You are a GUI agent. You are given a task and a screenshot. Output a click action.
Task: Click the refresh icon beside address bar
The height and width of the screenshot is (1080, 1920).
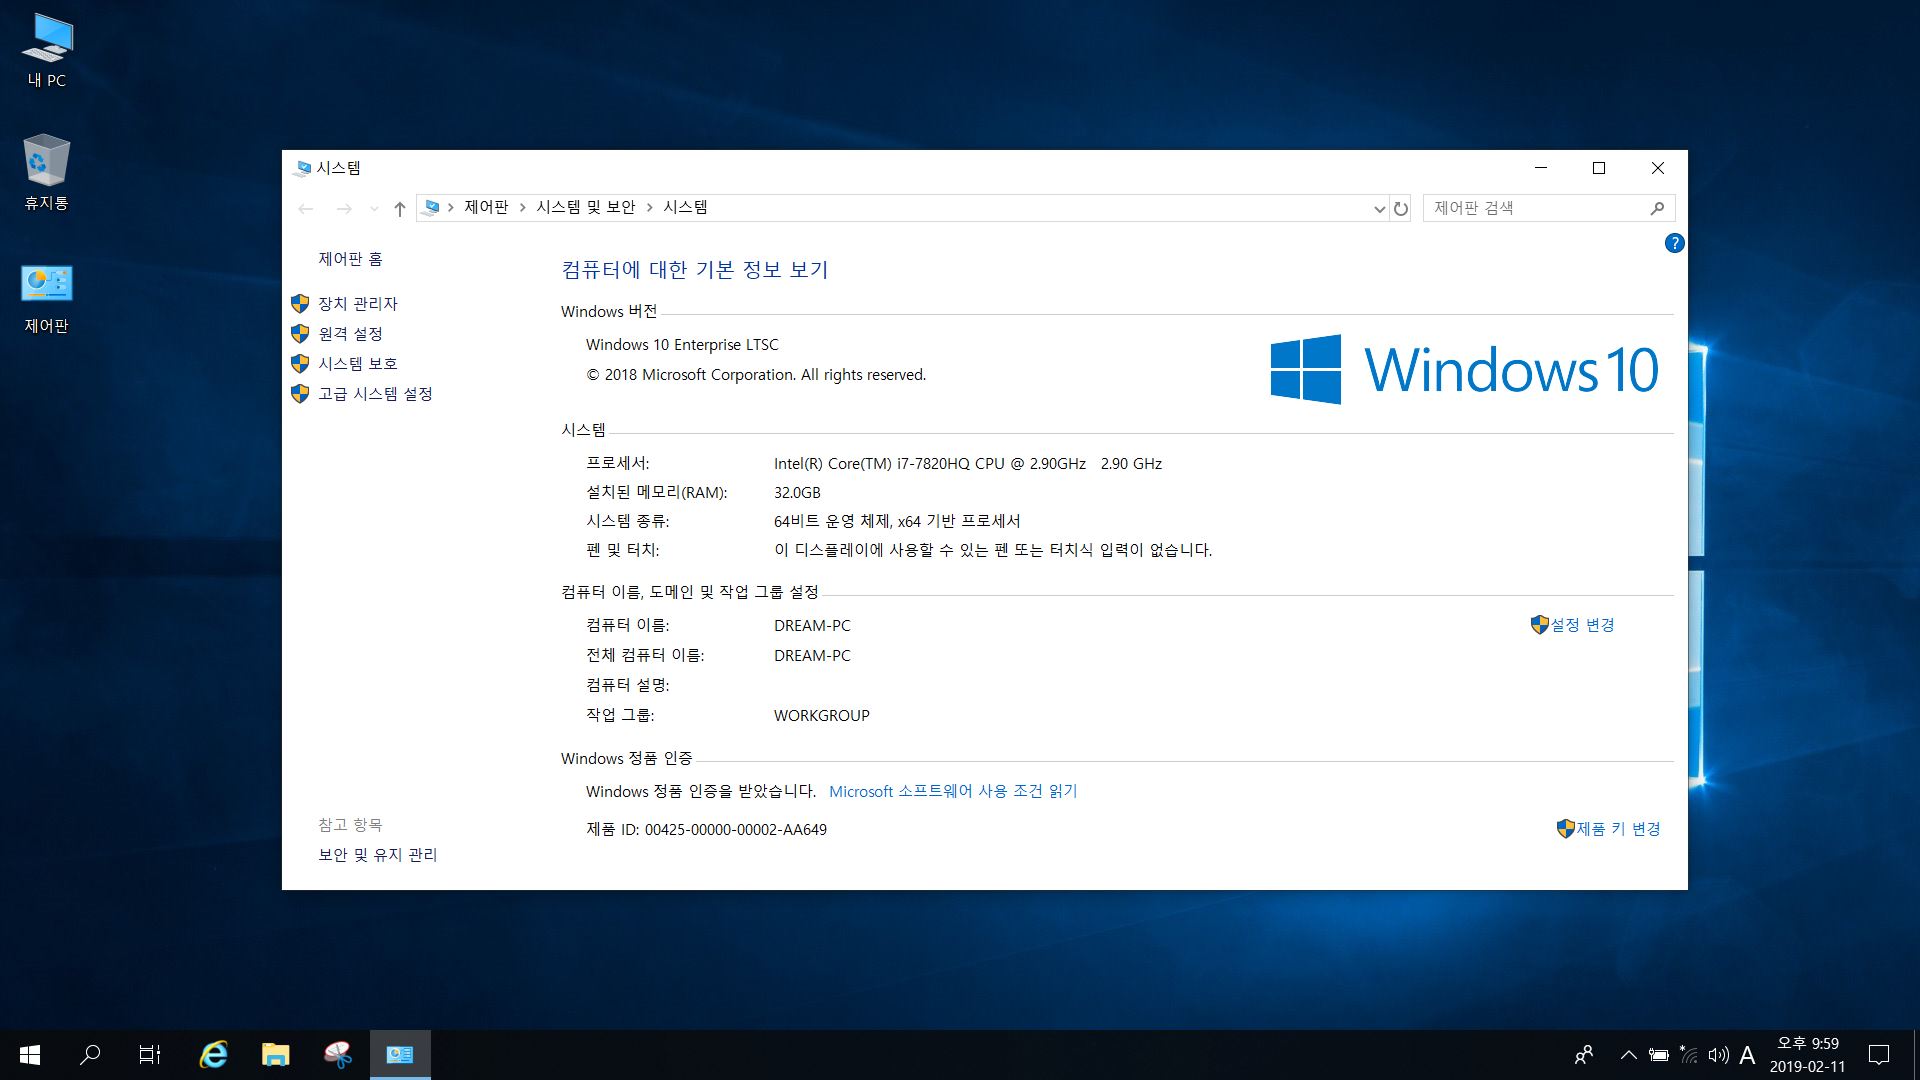[x=1401, y=208]
